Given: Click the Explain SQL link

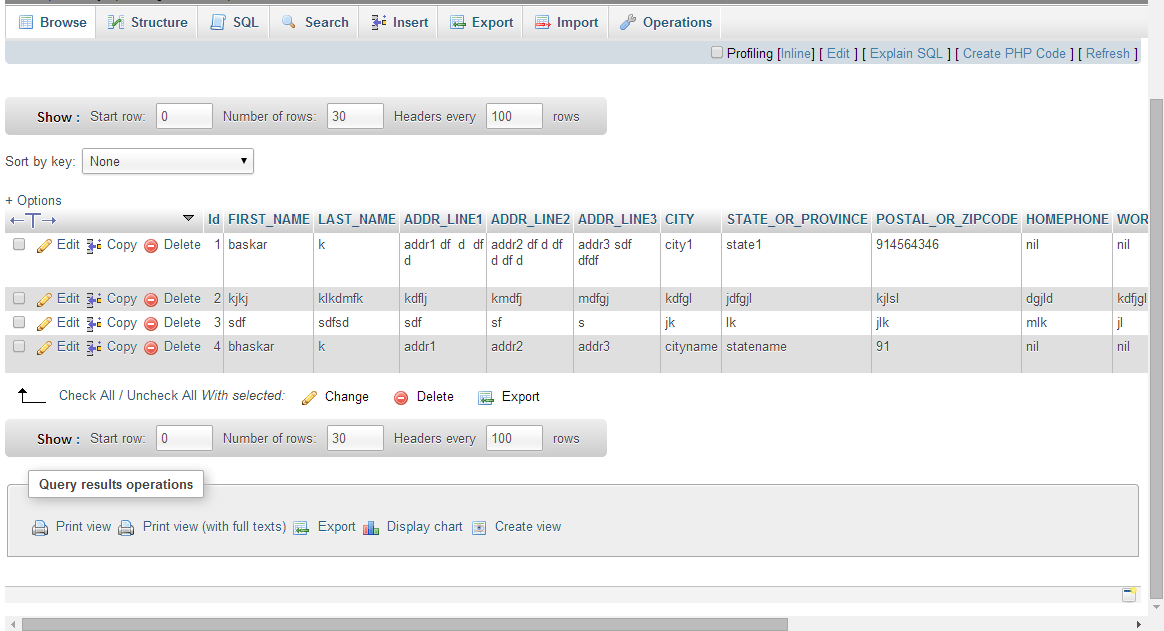Looking at the screenshot, I should point(904,53).
